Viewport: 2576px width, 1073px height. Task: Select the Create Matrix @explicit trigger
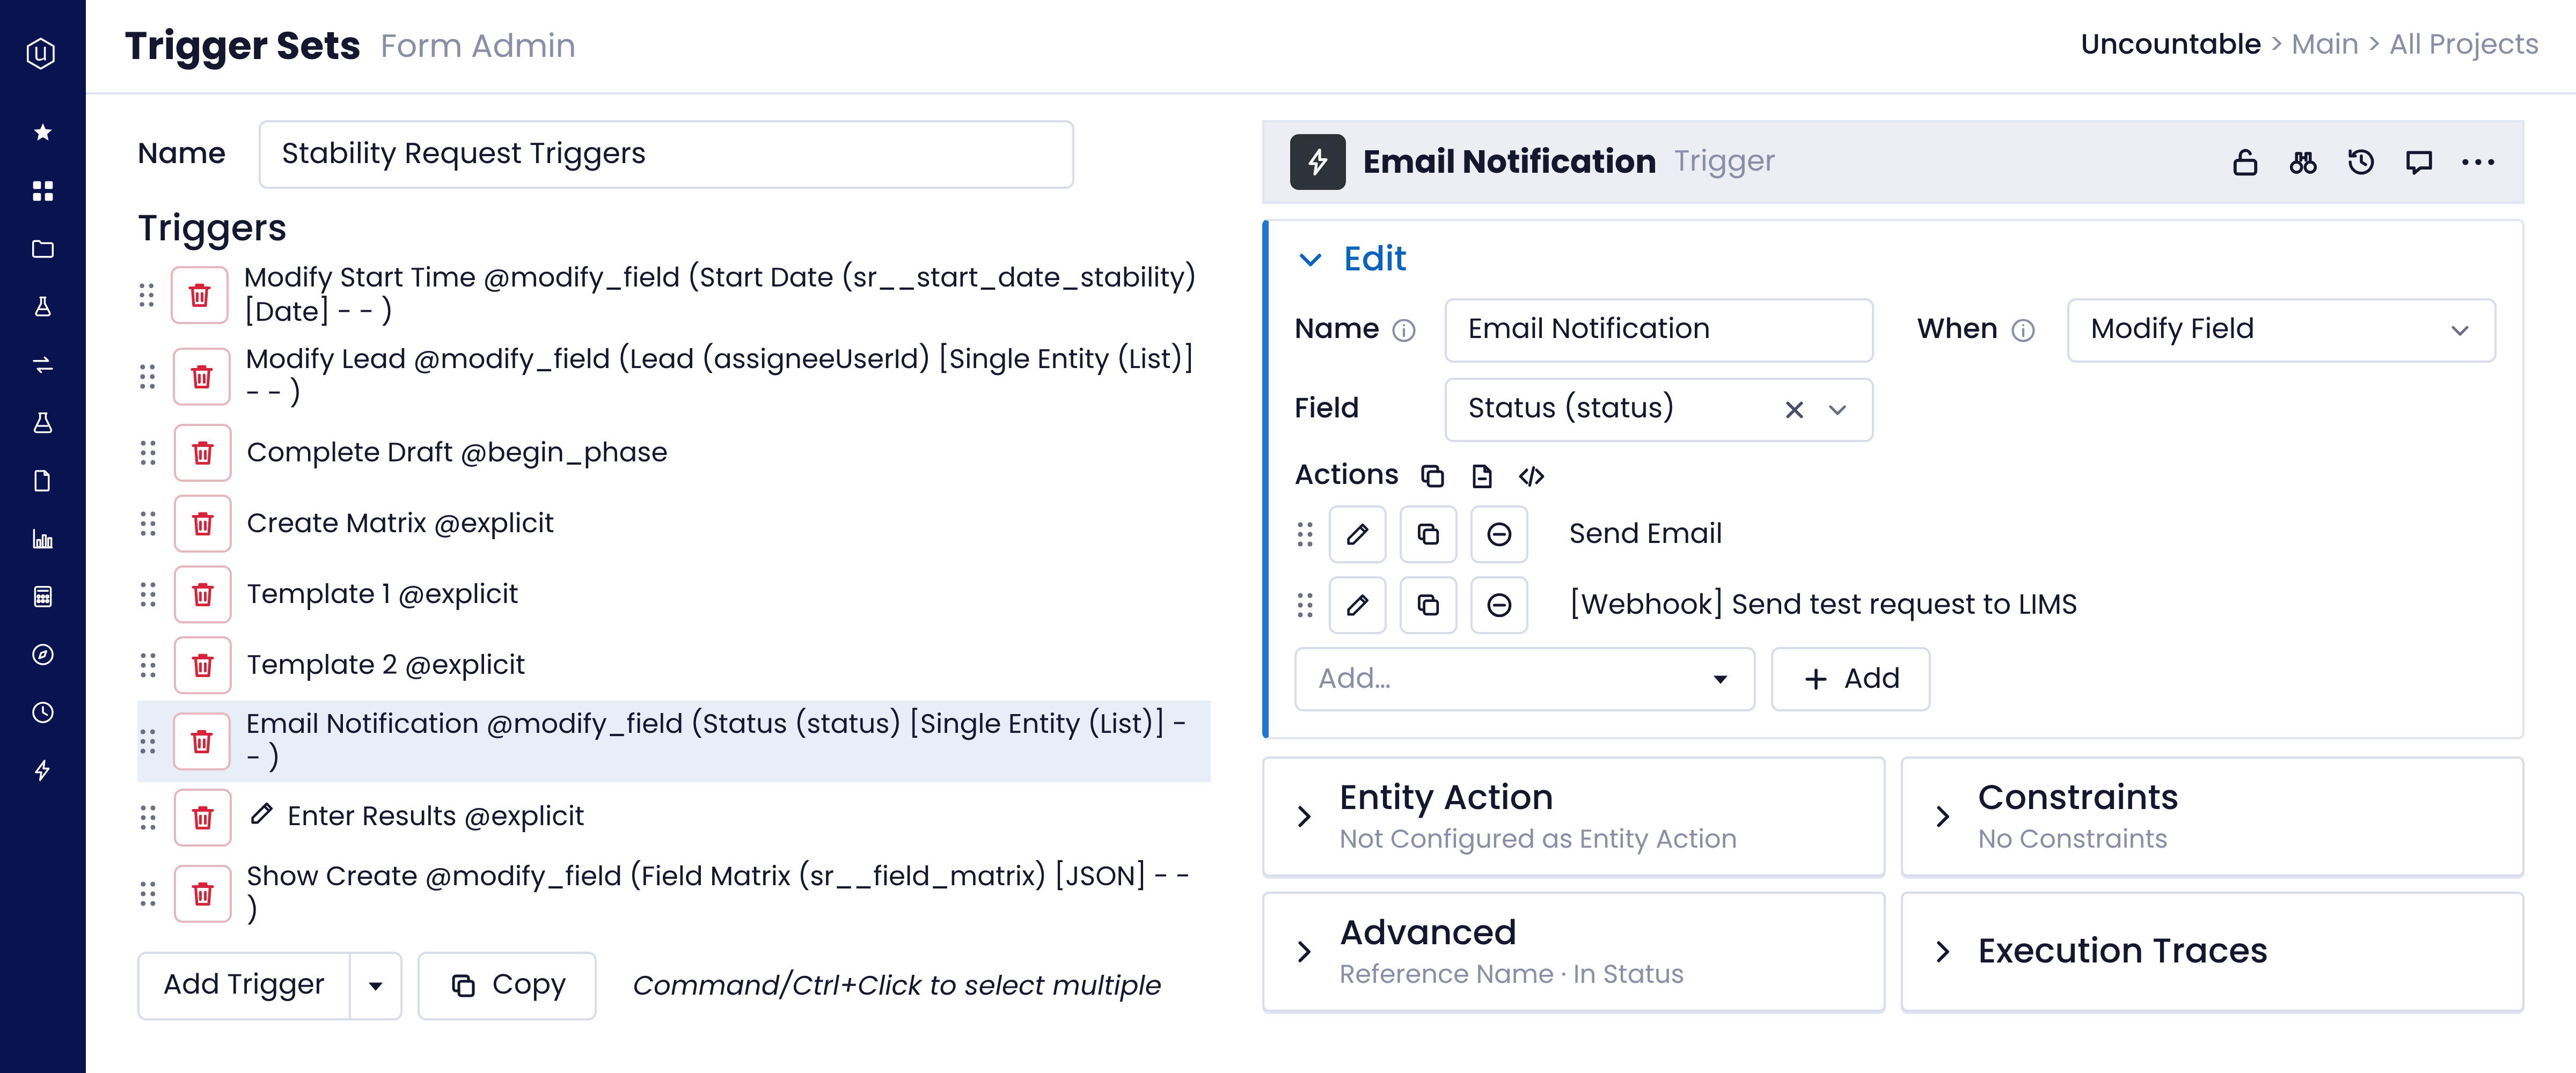coord(400,523)
